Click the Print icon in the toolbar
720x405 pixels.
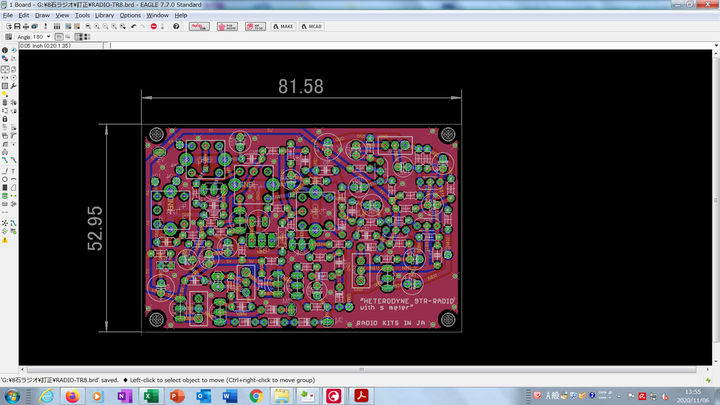coord(28,26)
